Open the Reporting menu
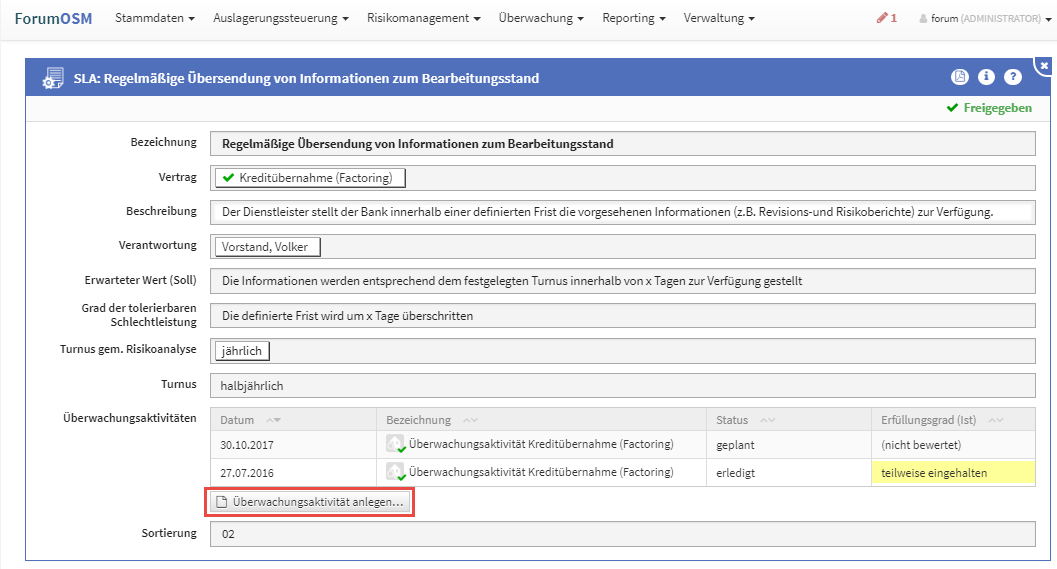The height and width of the screenshot is (569, 1057). (x=633, y=18)
